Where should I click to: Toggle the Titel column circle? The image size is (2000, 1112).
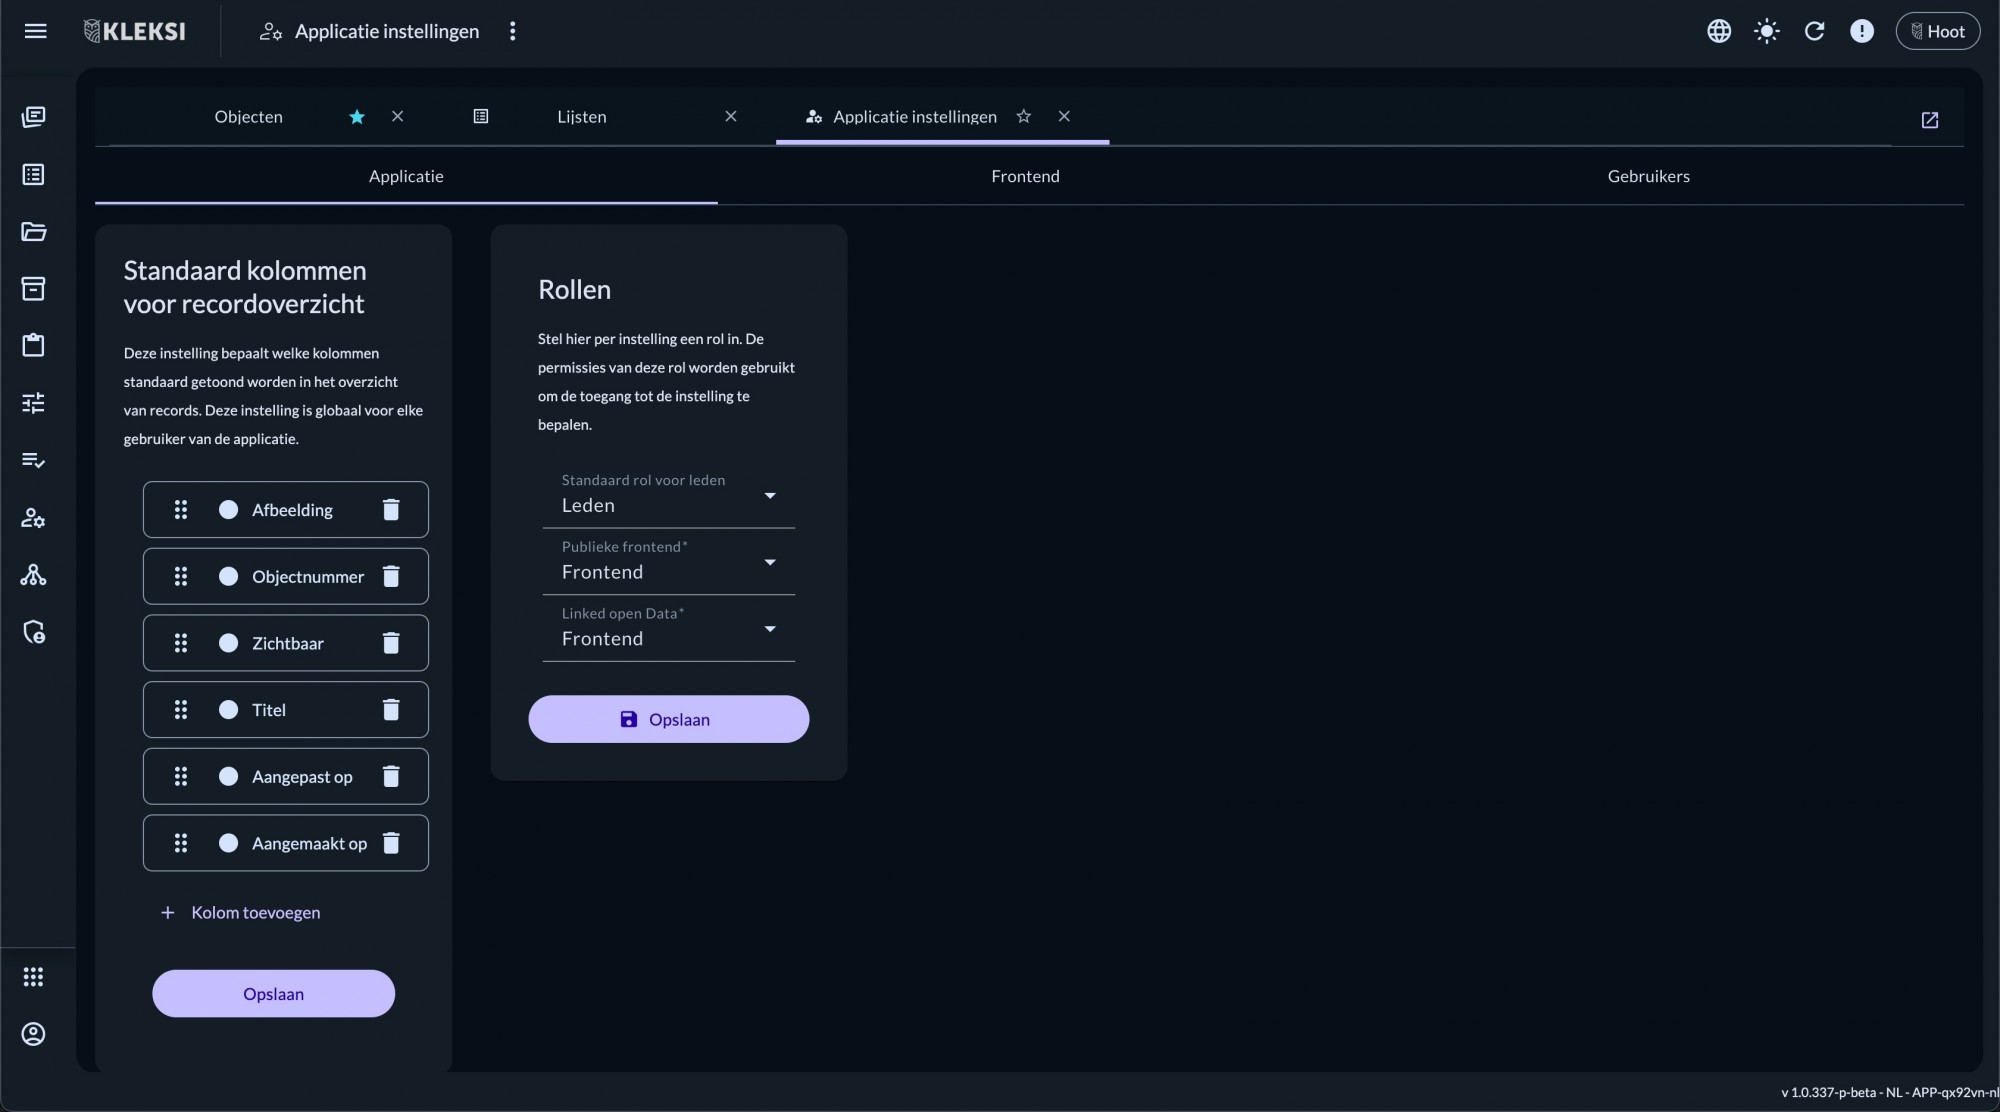(228, 710)
